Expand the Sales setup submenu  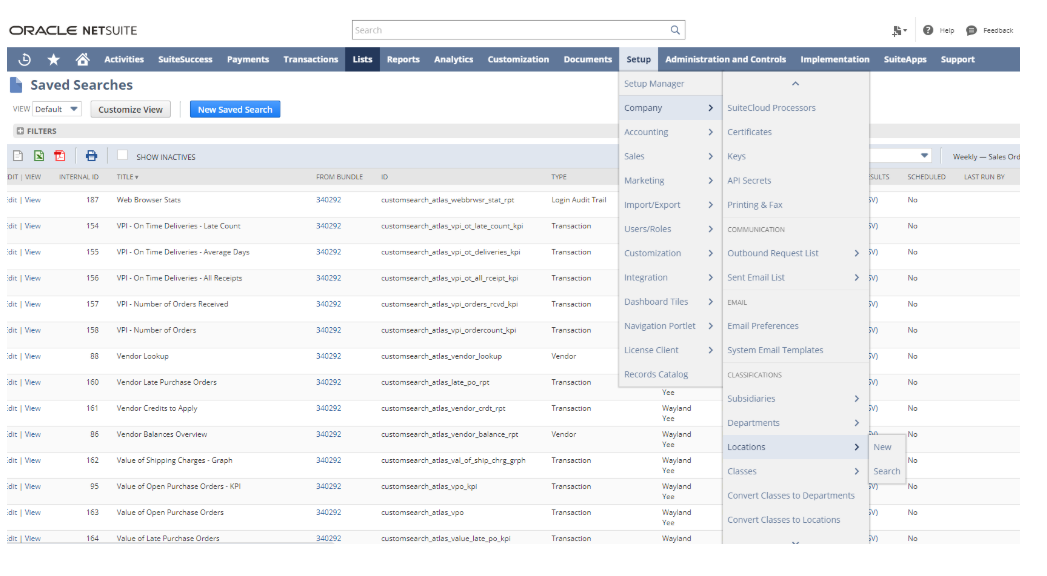point(670,156)
